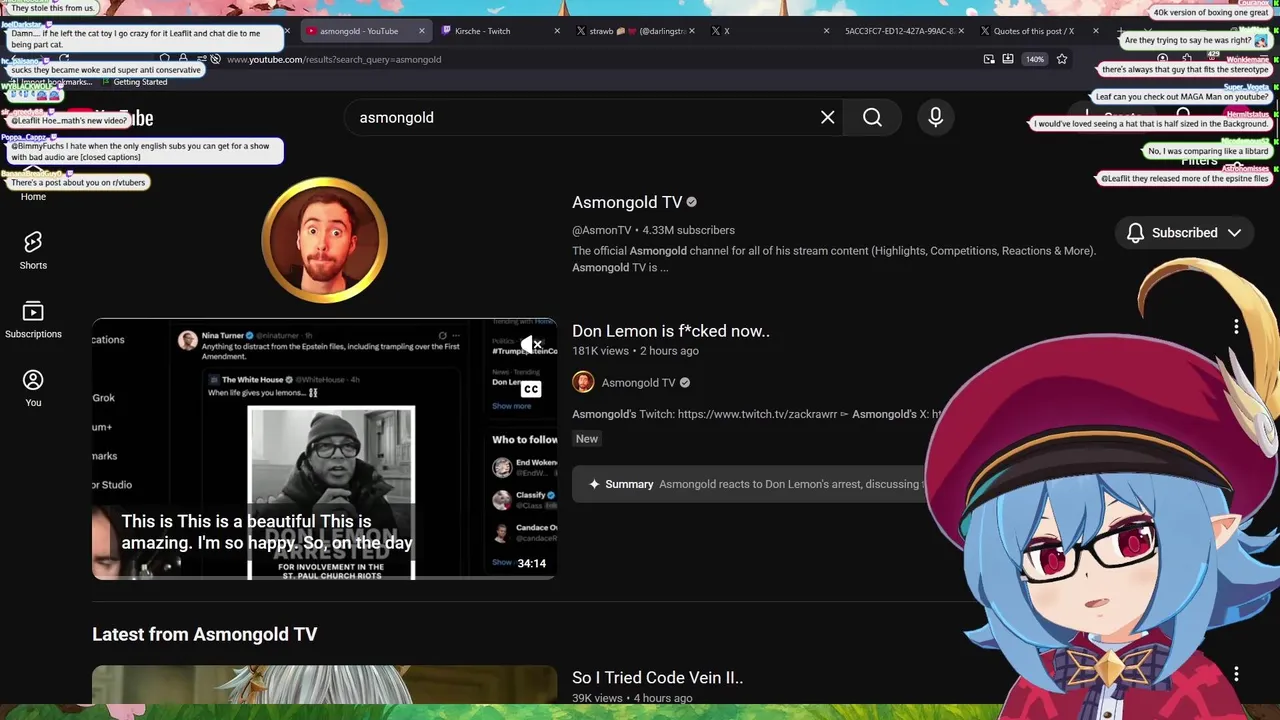The height and width of the screenshot is (720, 1280).
Task: Open a new browser tab
Action: (1120, 31)
